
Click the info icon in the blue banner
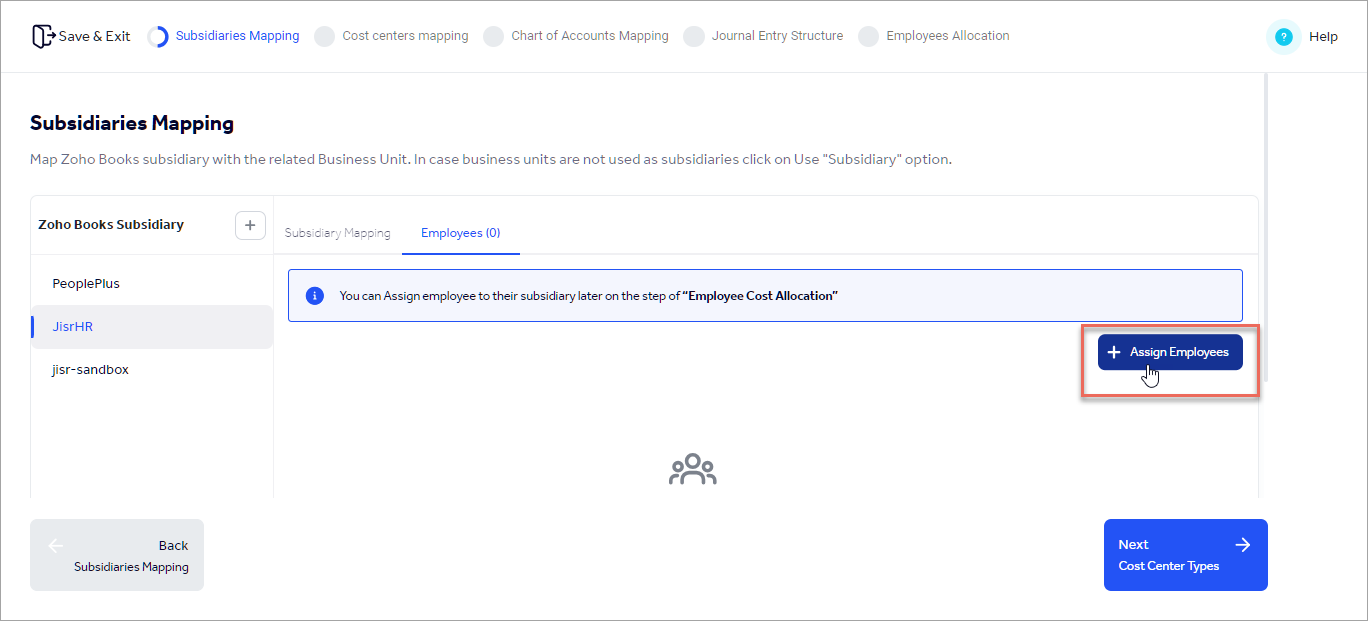point(315,296)
